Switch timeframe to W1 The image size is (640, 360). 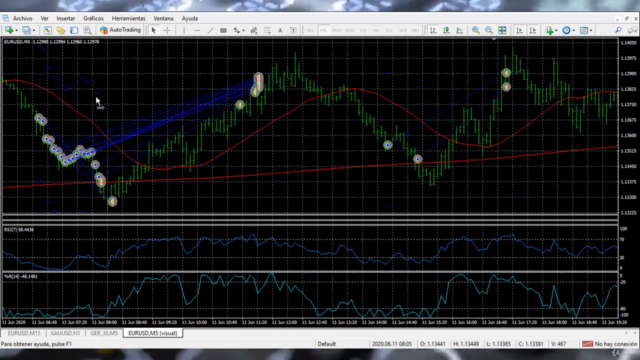tap(402, 30)
